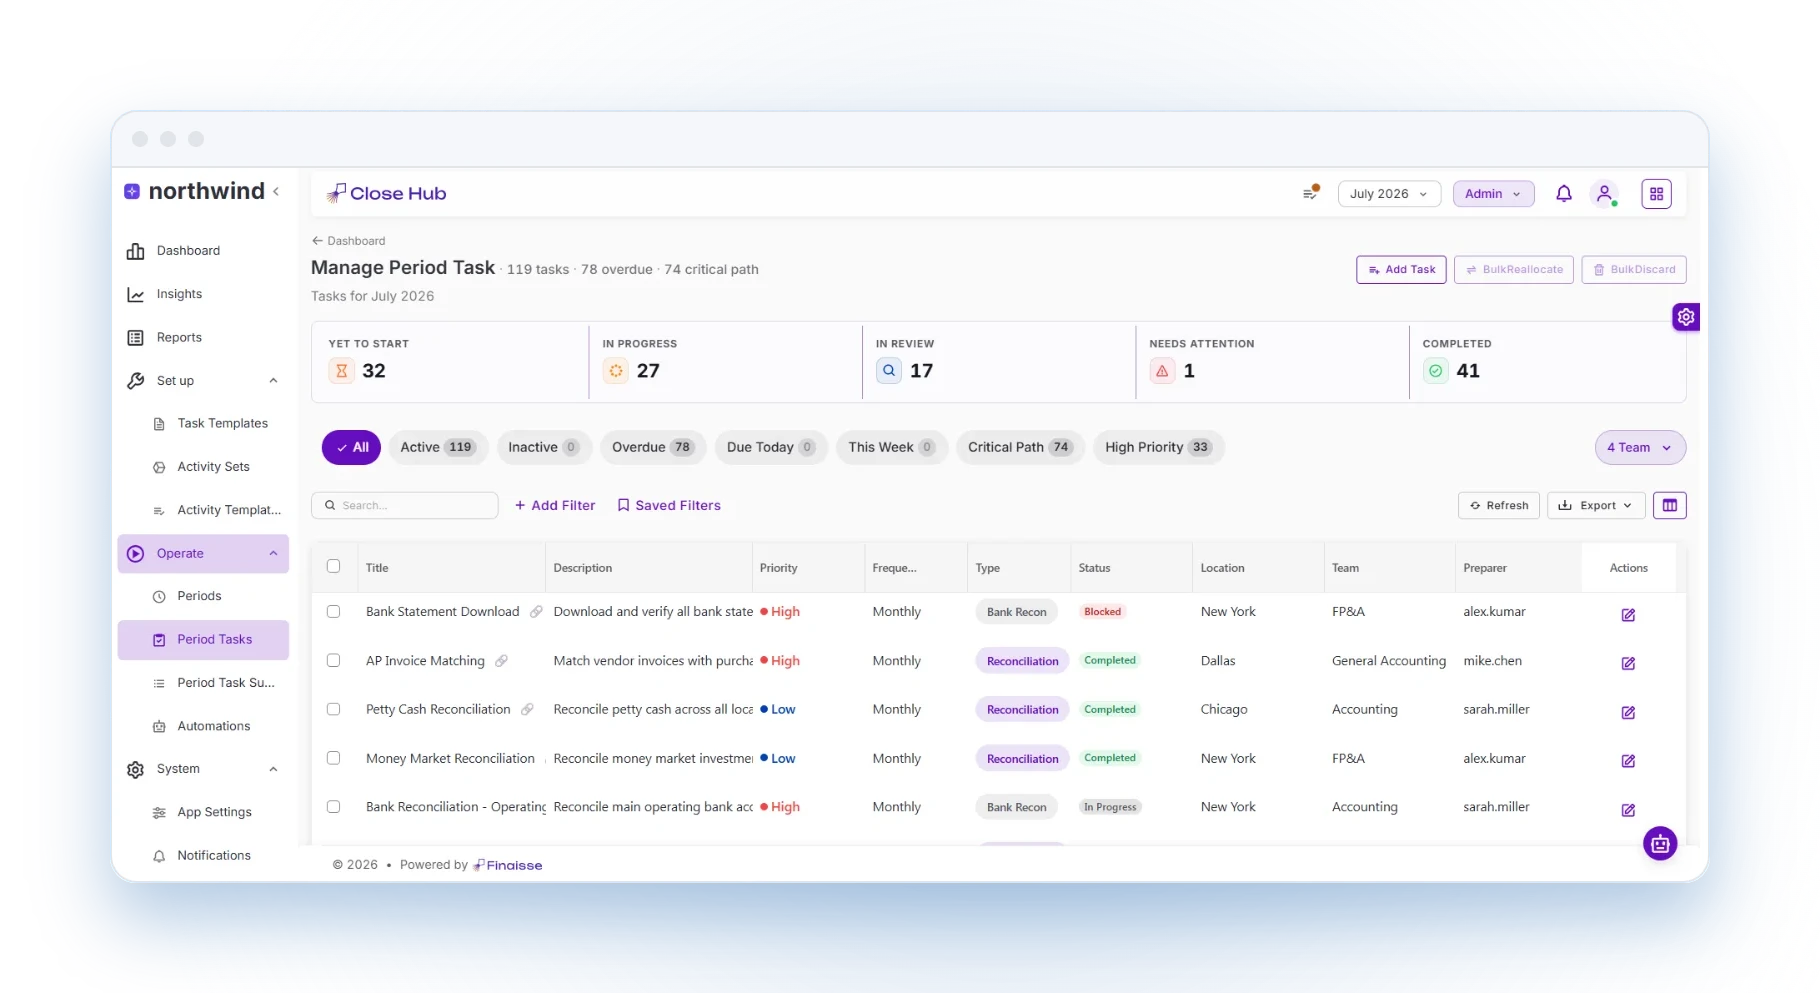Open the Insights sidebar item
Screen dimensions: 1820x993
pyautogui.click(x=179, y=294)
